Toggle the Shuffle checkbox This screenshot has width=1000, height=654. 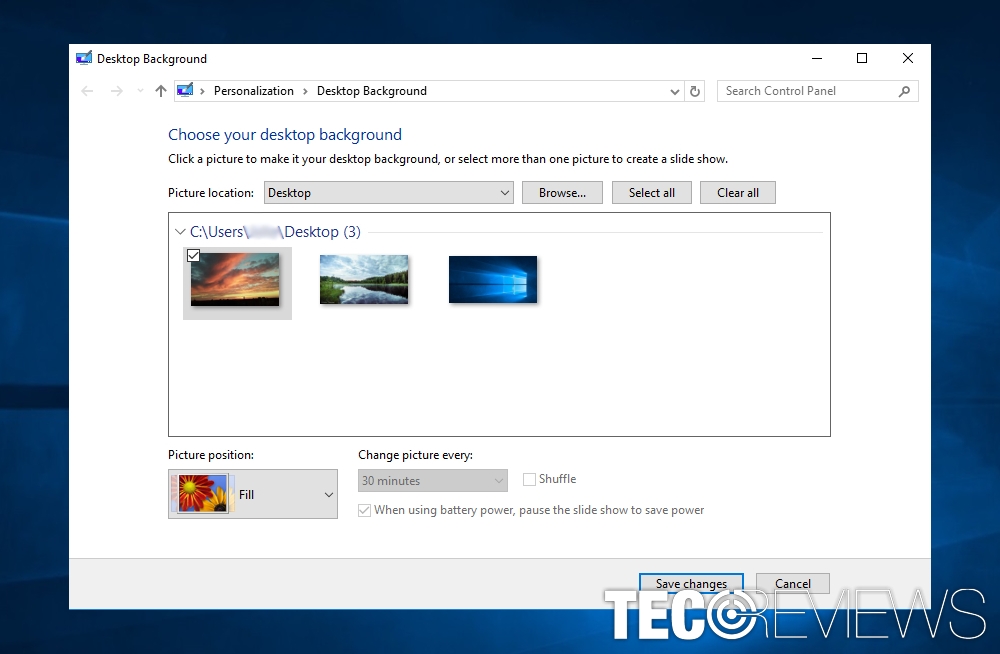coord(529,479)
